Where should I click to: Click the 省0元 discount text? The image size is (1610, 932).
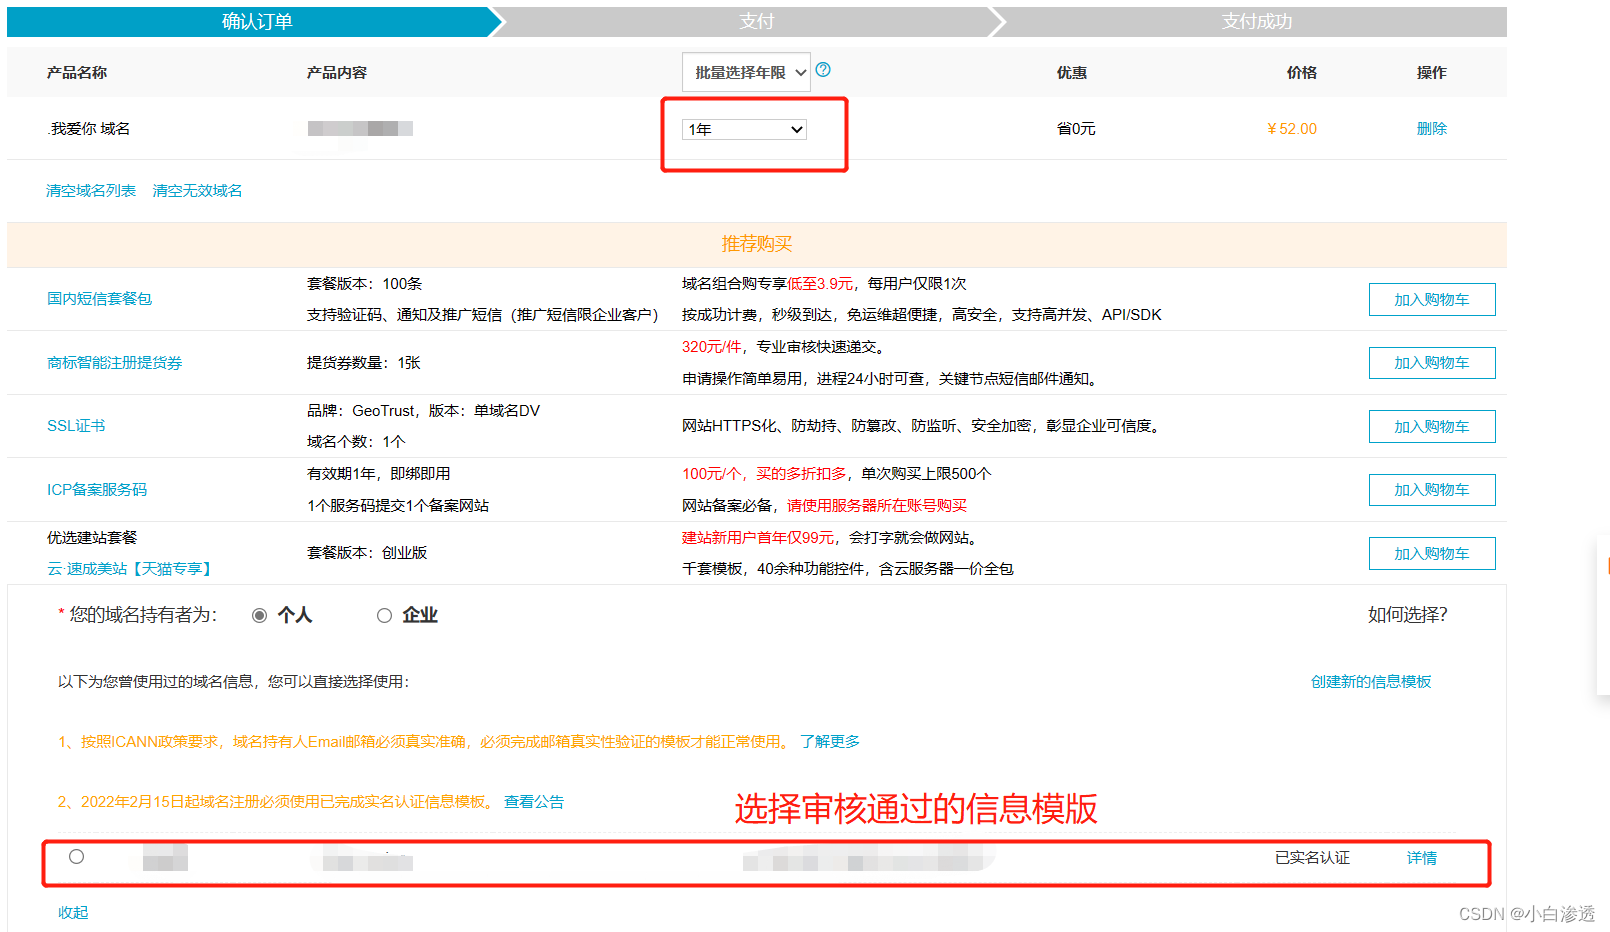click(1076, 128)
